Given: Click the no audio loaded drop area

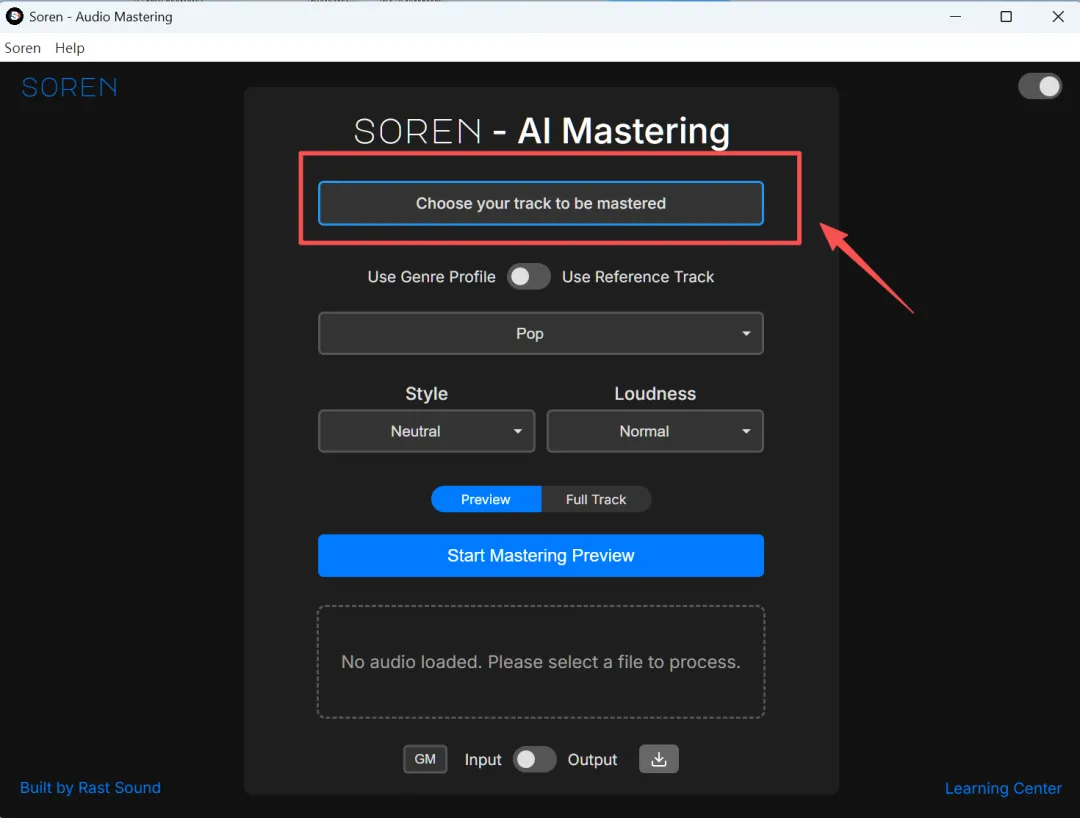Looking at the screenshot, I should (x=541, y=662).
